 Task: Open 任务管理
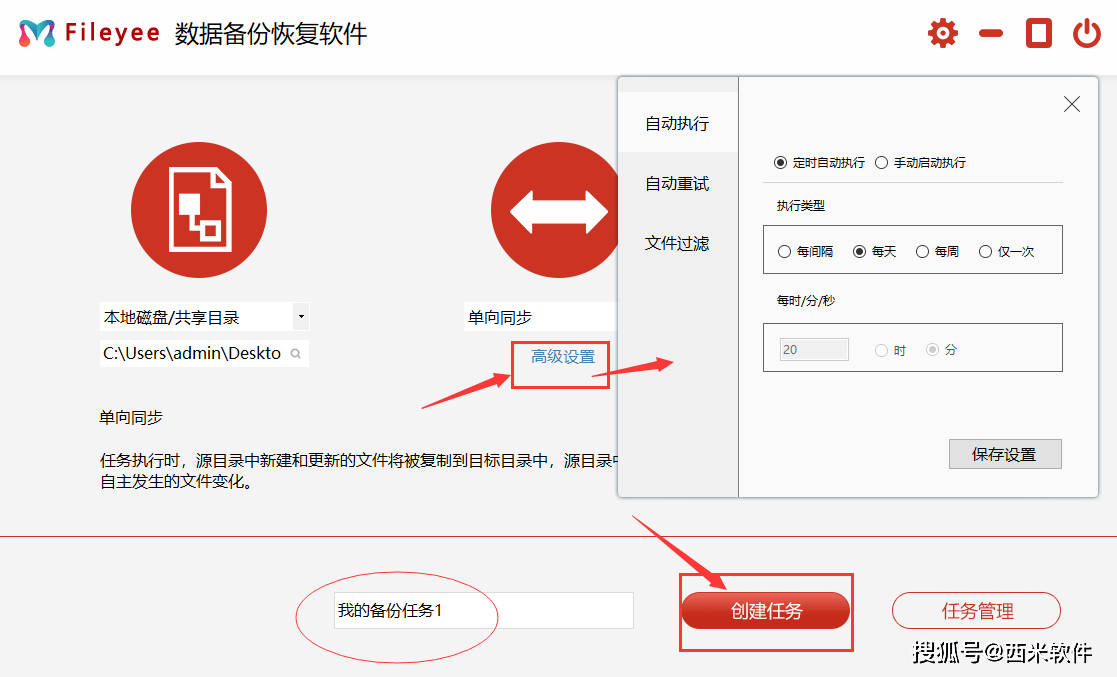977,611
